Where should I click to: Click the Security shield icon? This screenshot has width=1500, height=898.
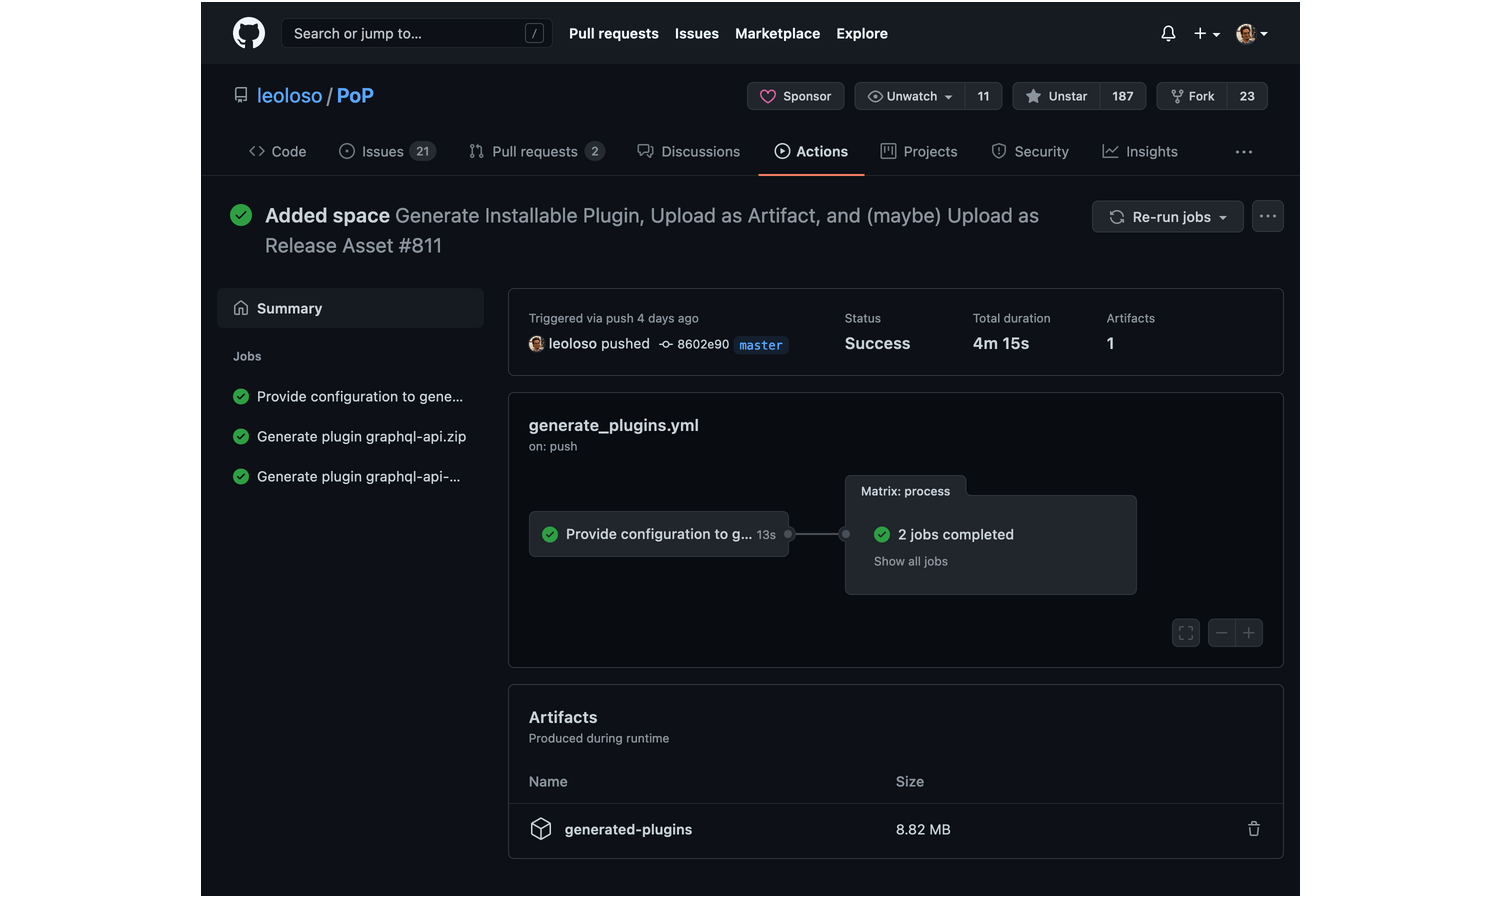tap(999, 151)
